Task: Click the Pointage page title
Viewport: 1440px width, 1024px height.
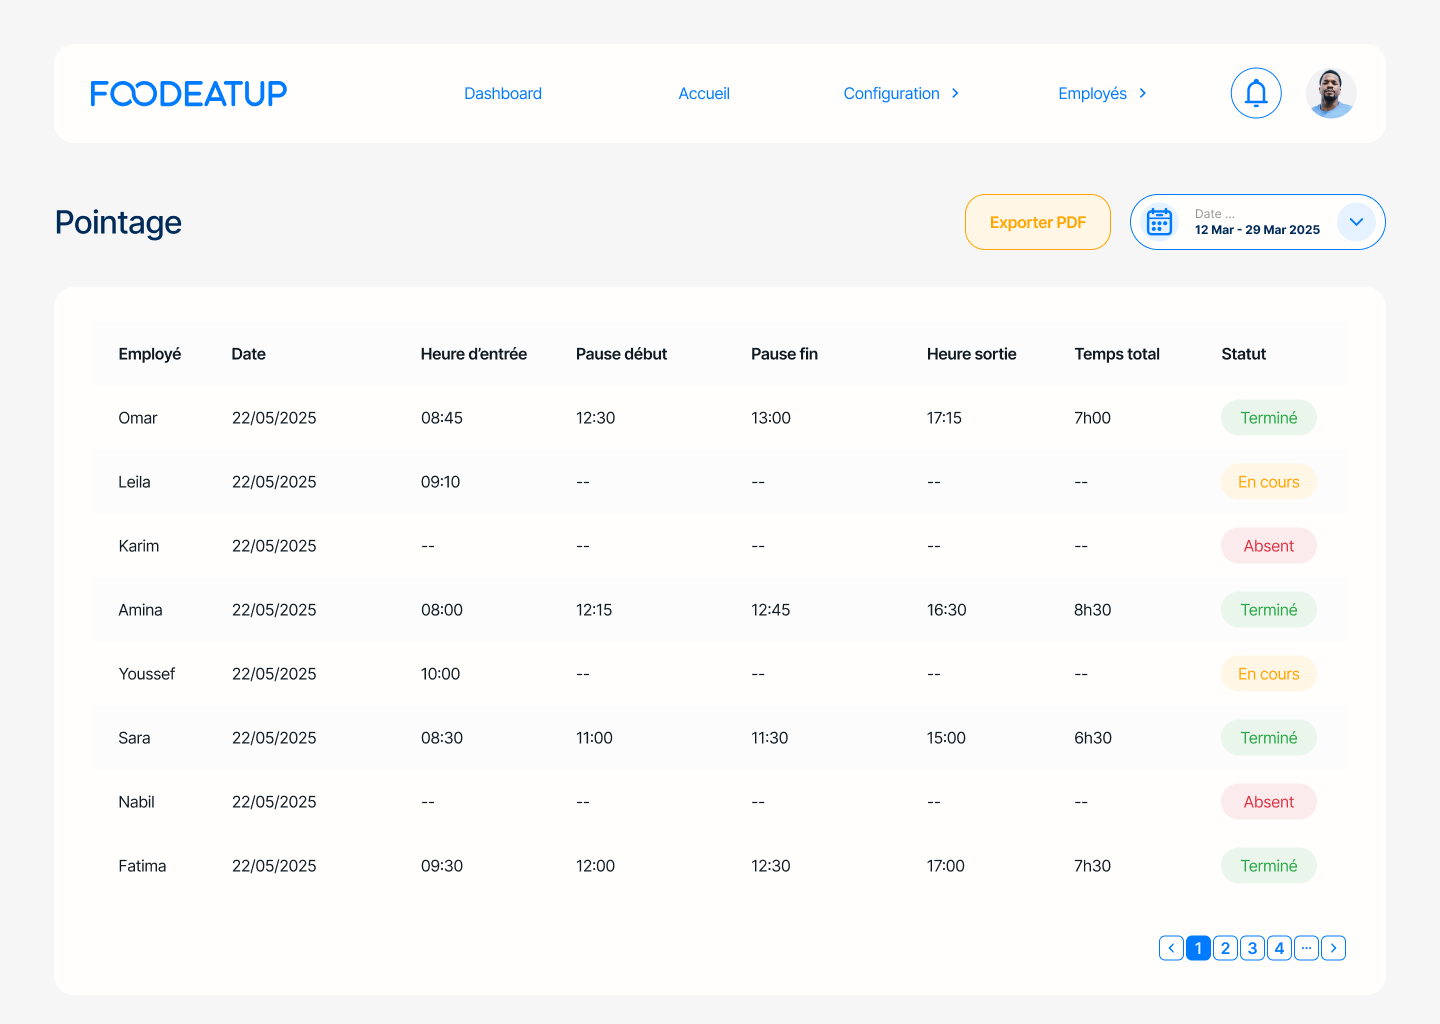Action: [x=118, y=222]
